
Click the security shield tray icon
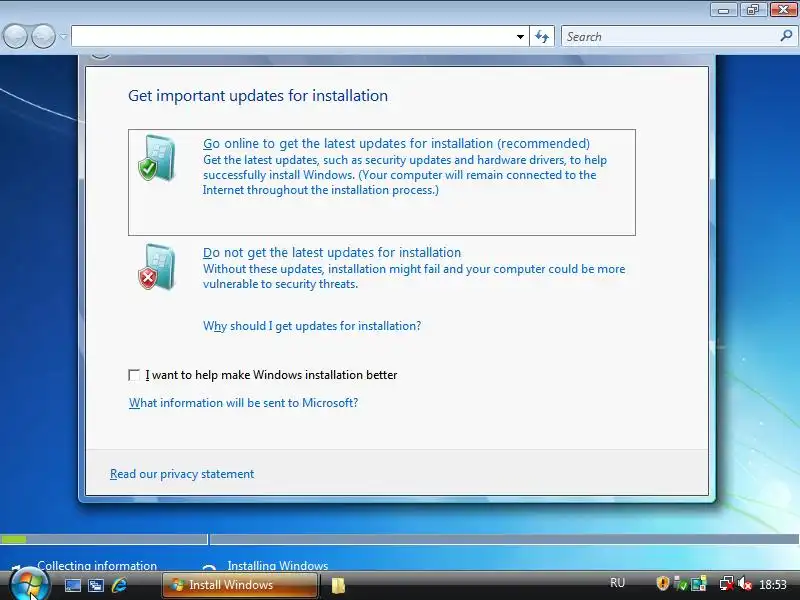pos(662,583)
